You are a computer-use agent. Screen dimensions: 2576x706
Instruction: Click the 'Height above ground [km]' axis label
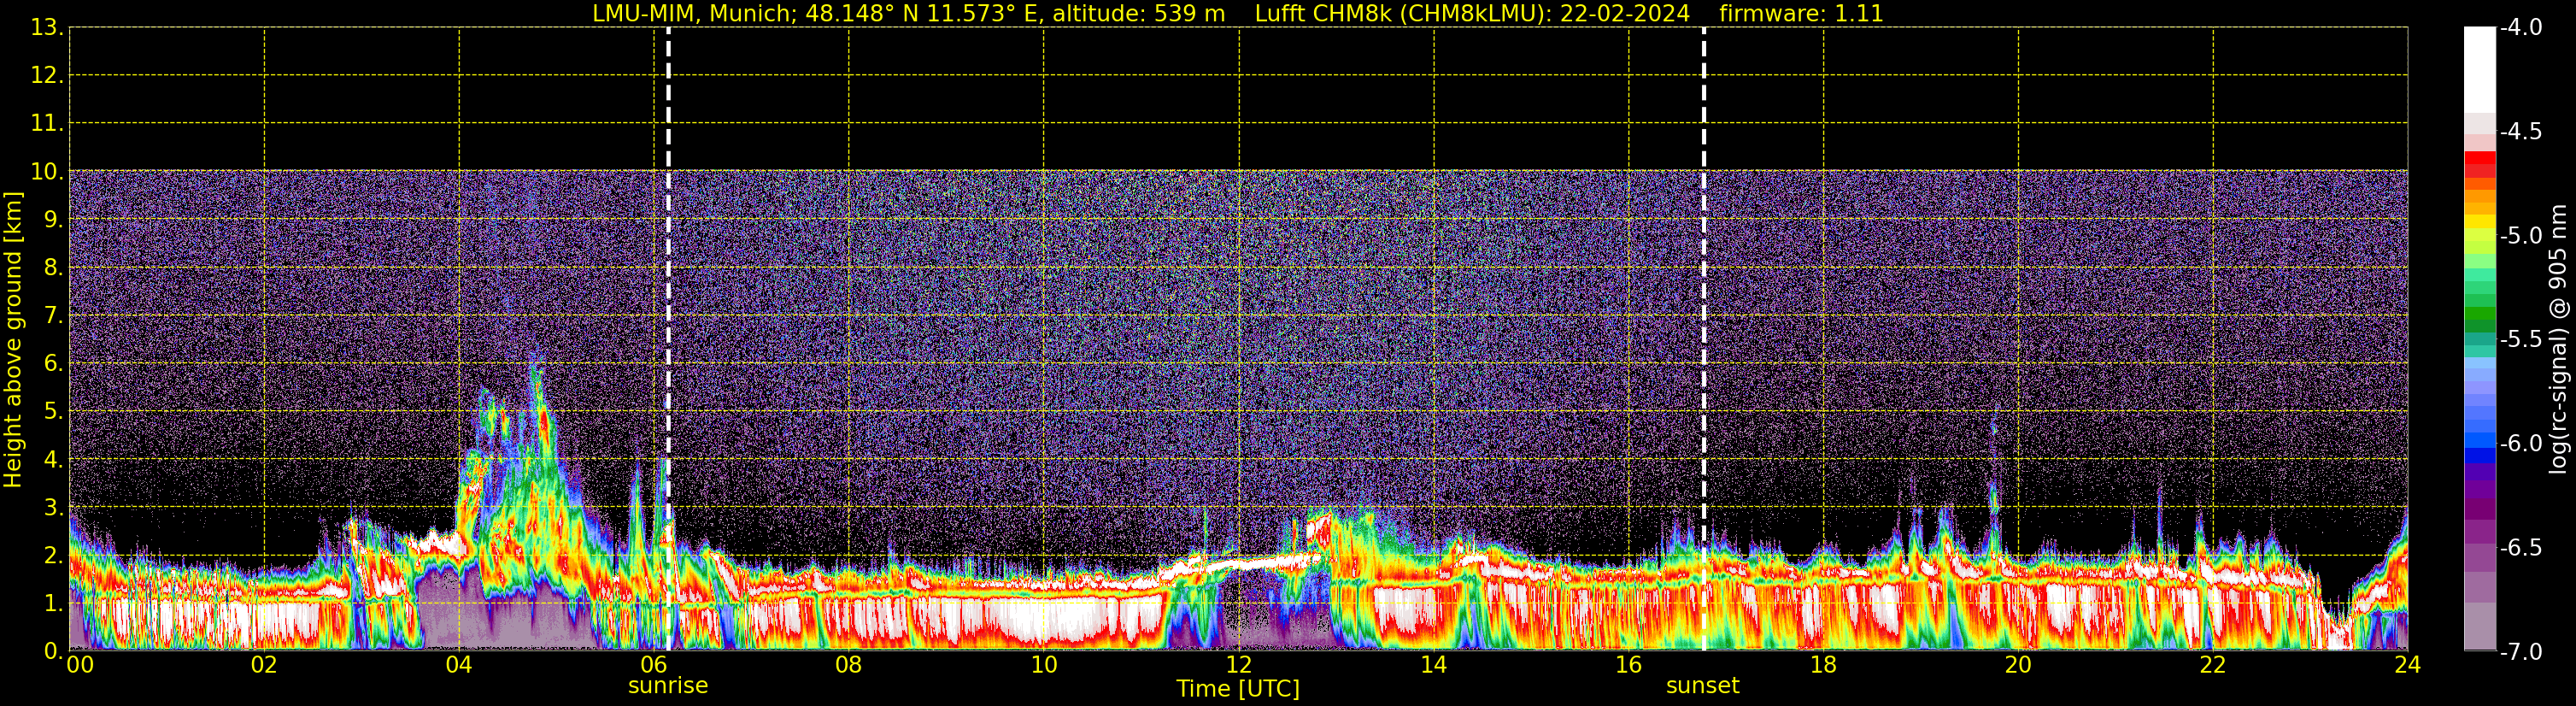click(x=13, y=340)
